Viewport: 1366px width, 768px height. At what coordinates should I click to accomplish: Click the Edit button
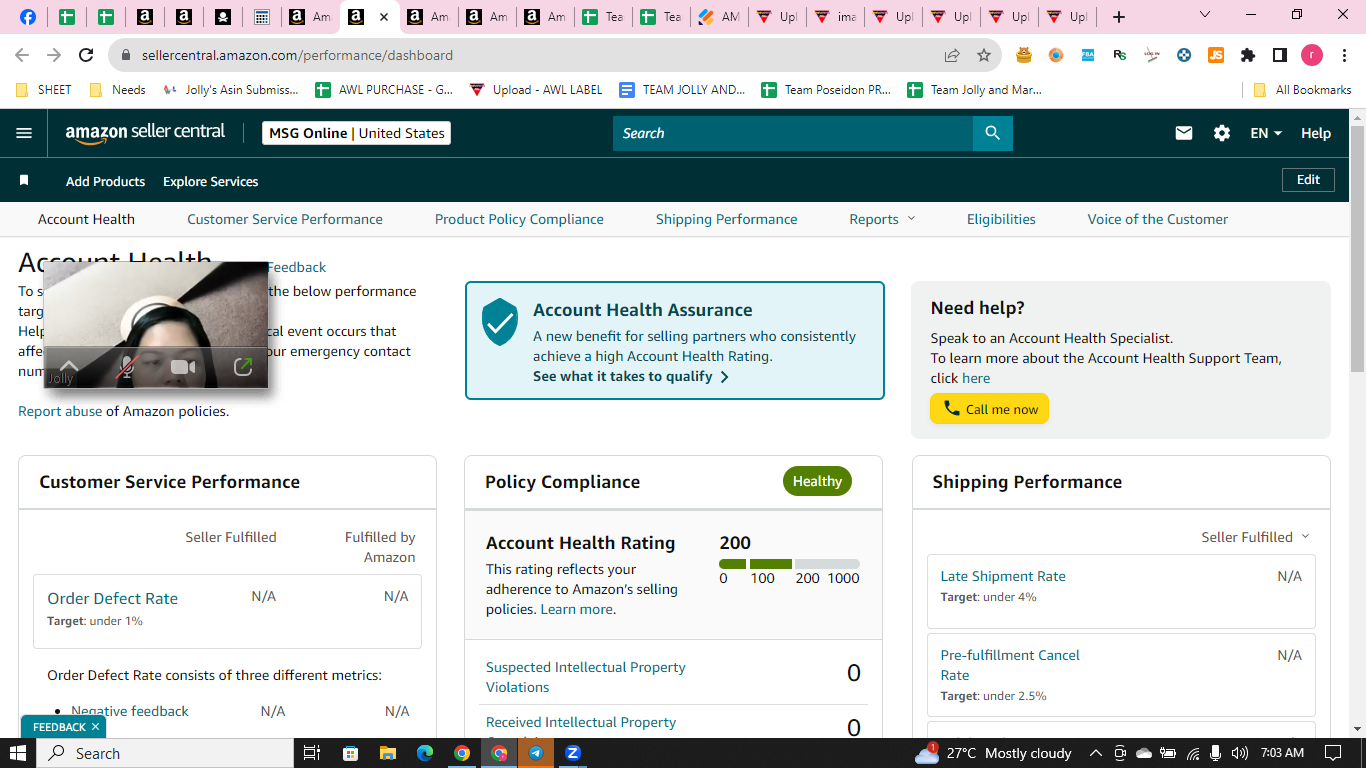pos(1309,180)
